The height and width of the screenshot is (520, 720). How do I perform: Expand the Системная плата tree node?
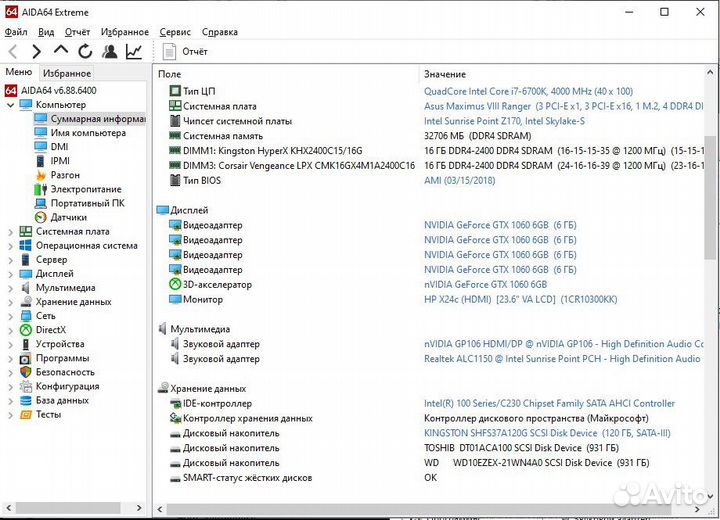(11, 232)
